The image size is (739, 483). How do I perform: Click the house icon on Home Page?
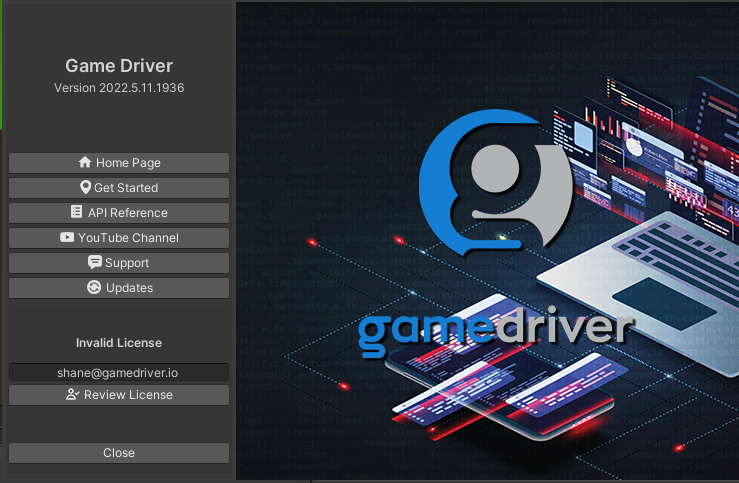click(x=85, y=162)
